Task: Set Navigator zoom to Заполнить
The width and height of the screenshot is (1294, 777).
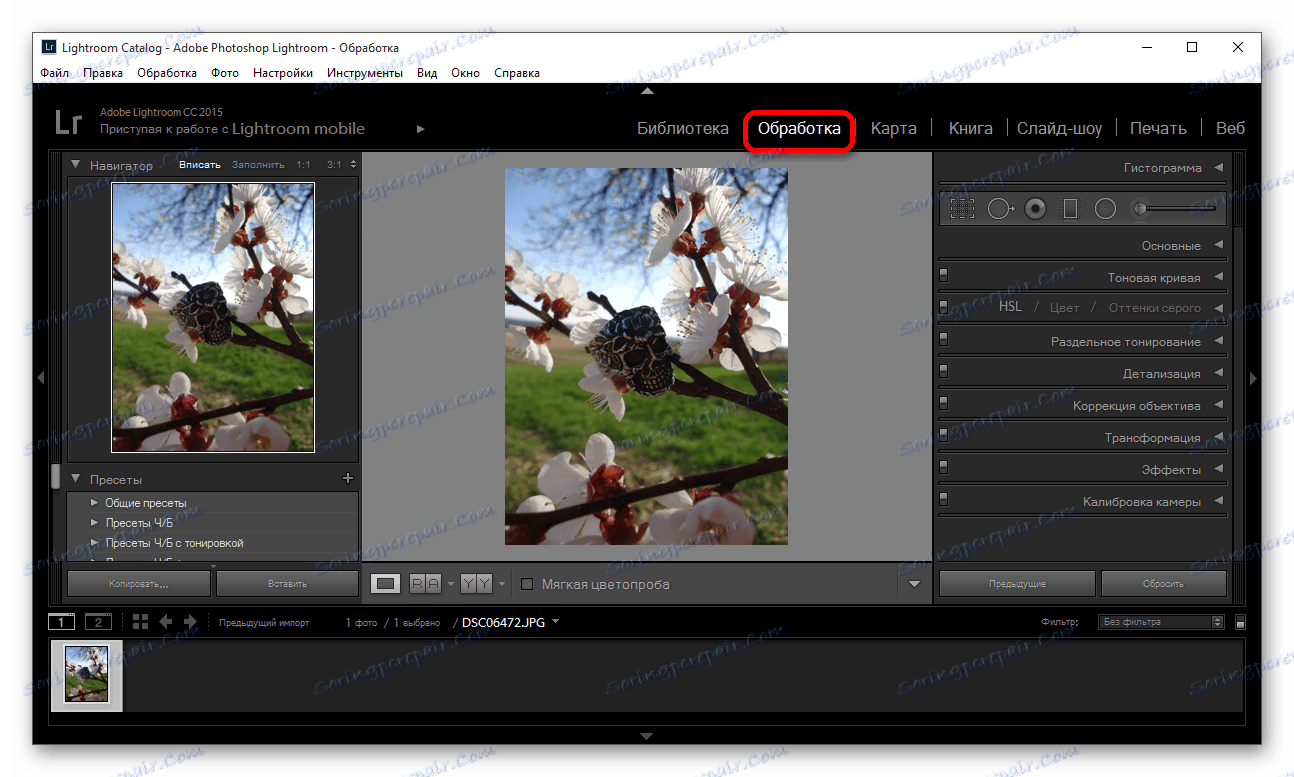Action: (x=258, y=164)
